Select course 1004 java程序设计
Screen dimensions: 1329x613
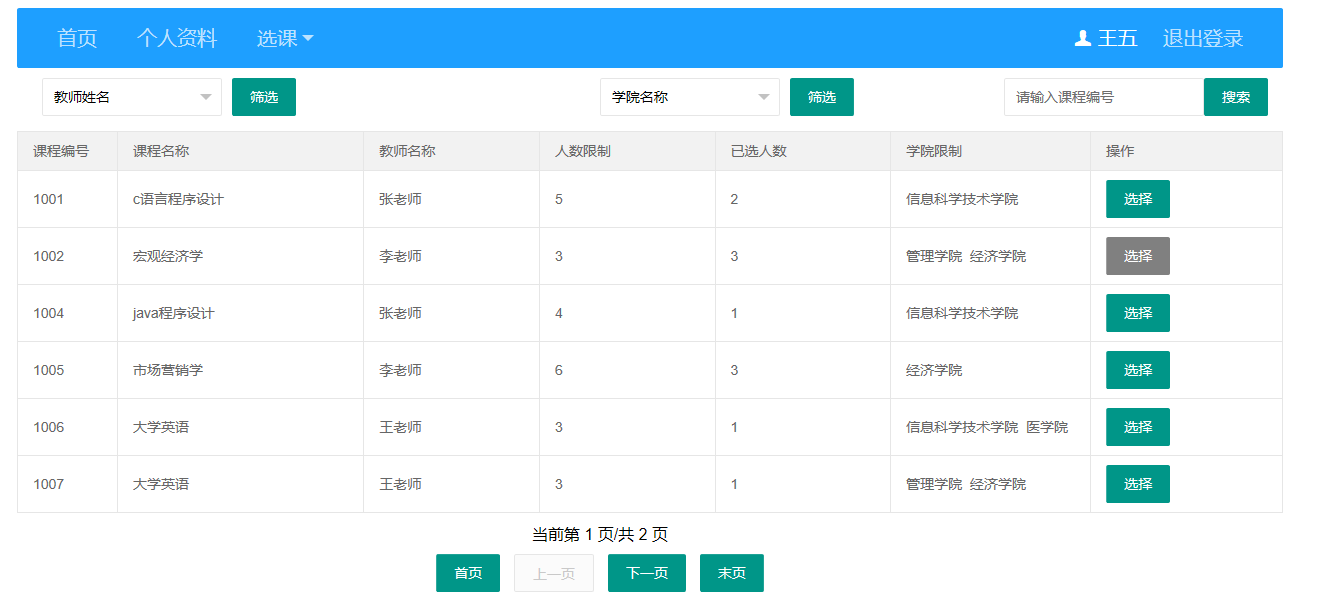[1138, 313]
